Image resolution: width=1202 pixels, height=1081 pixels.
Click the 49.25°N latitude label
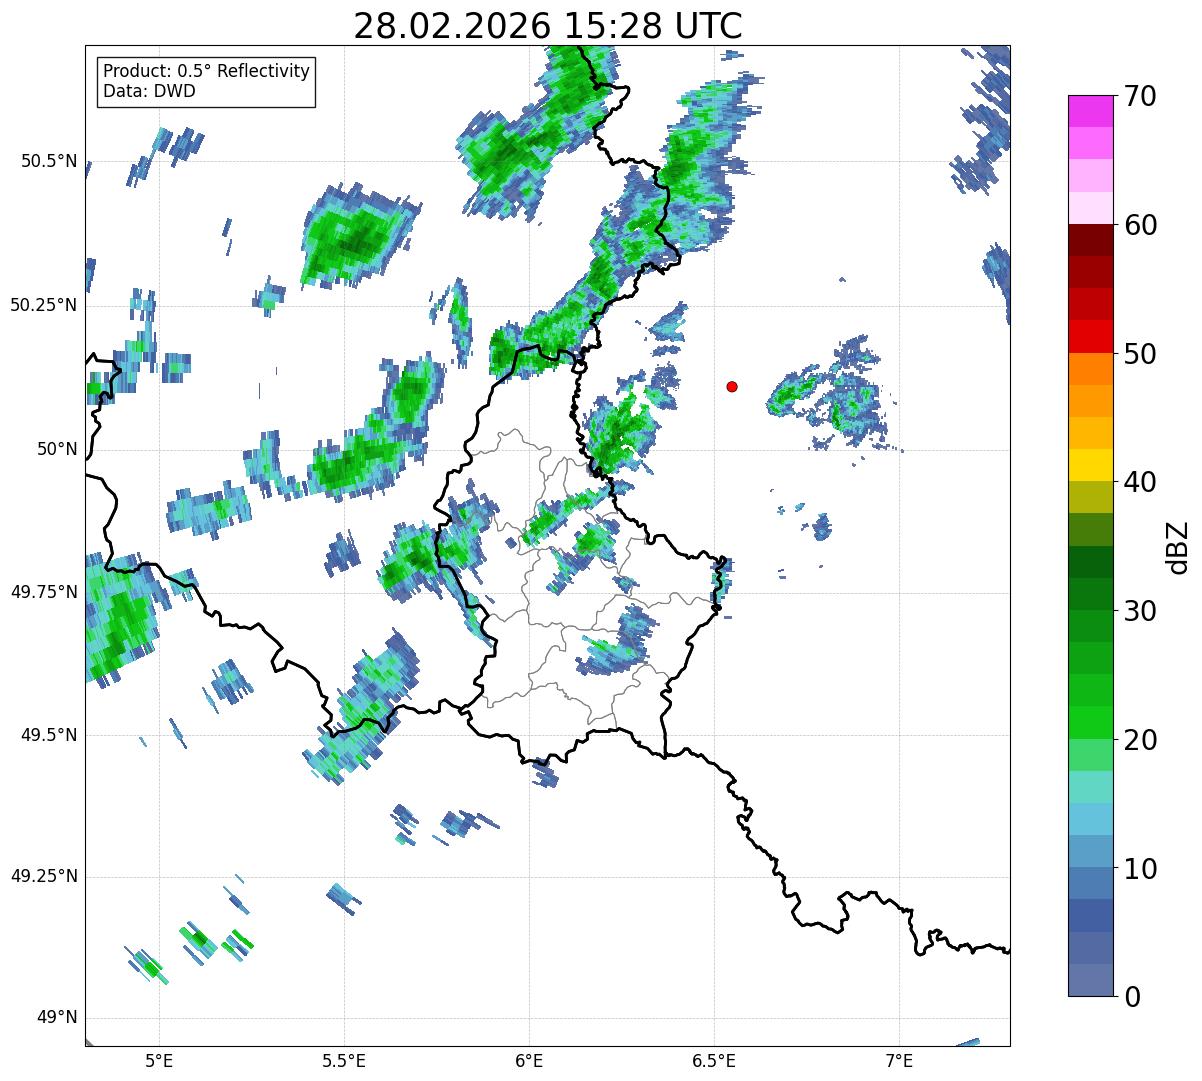pos(43,876)
